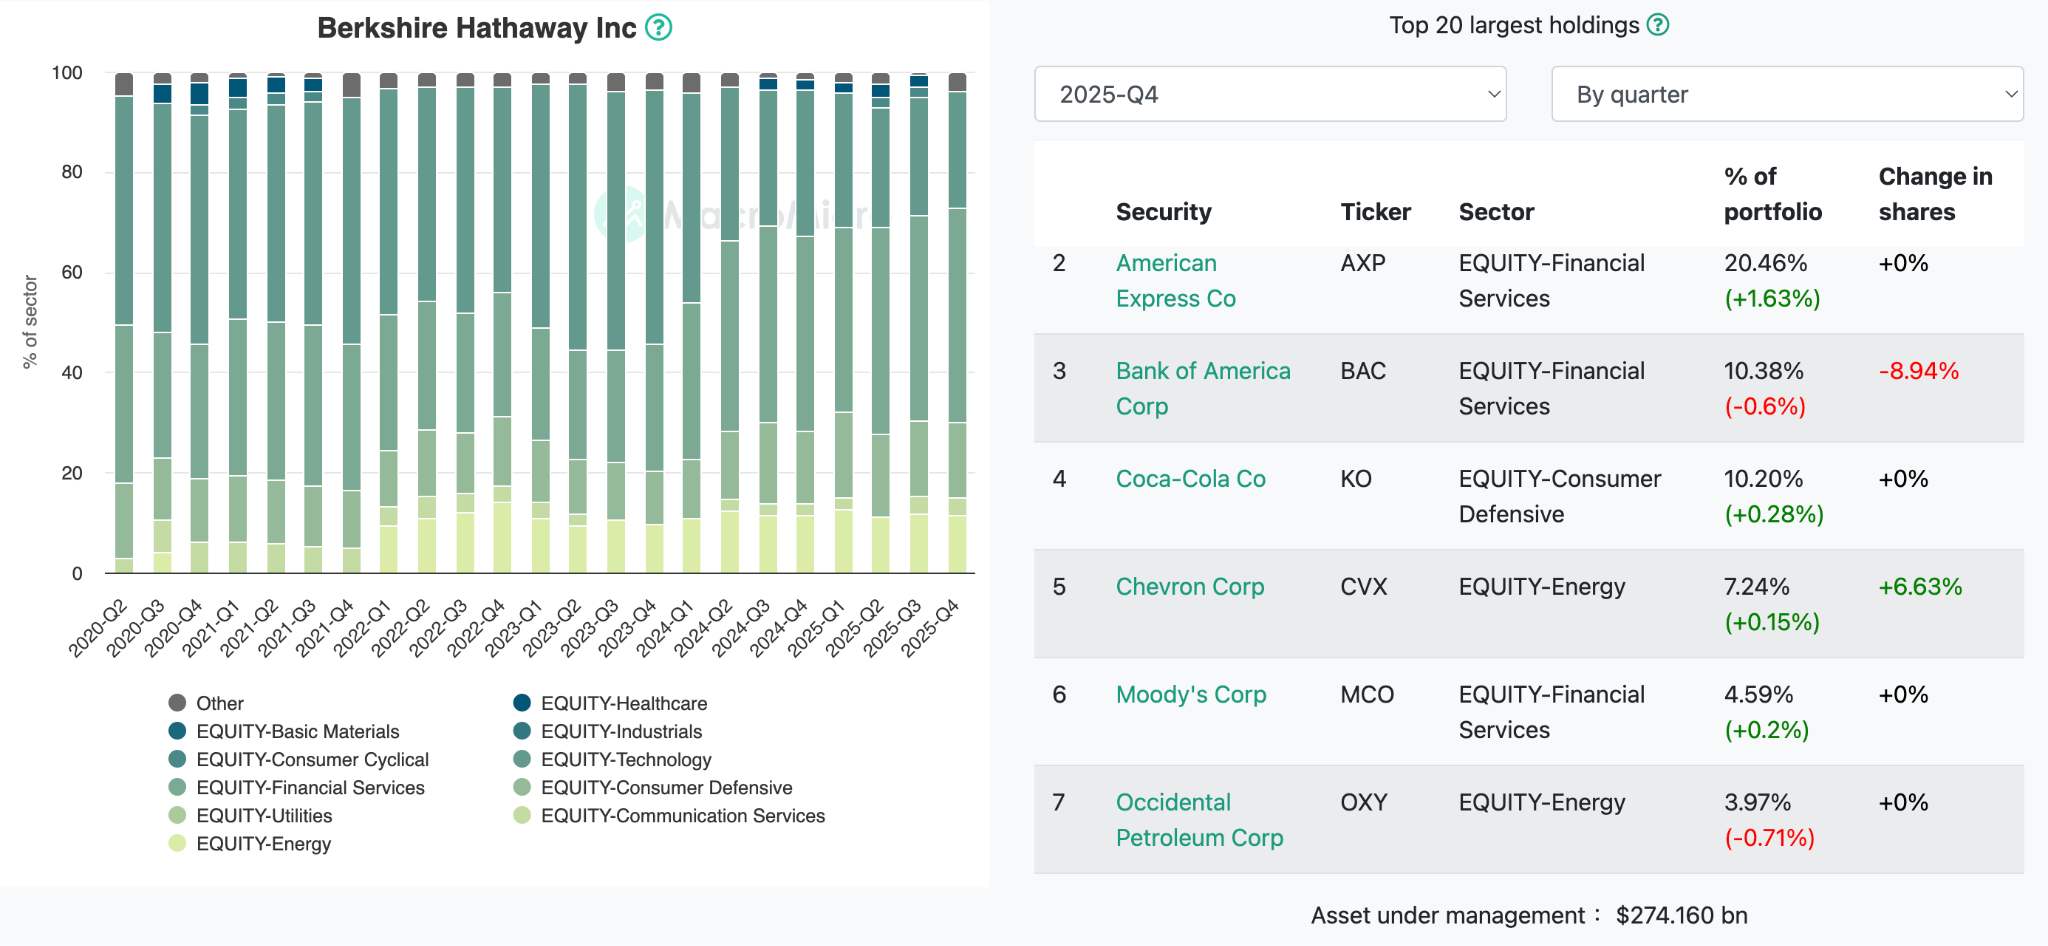The height and width of the screenshot is (946, 2048).
Task: Click help icon next to Top 20 largest holdings
Action: click(1658, 25)
